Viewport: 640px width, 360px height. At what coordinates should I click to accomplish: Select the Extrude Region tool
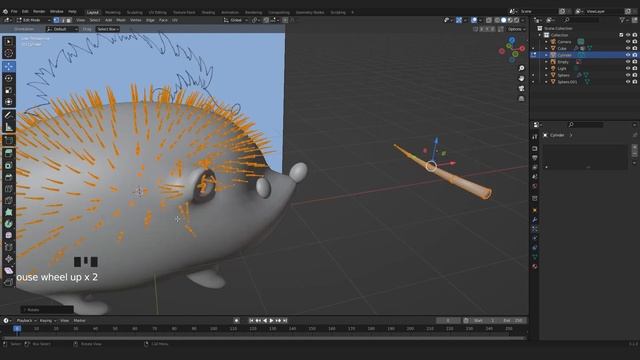click(9, 153)
